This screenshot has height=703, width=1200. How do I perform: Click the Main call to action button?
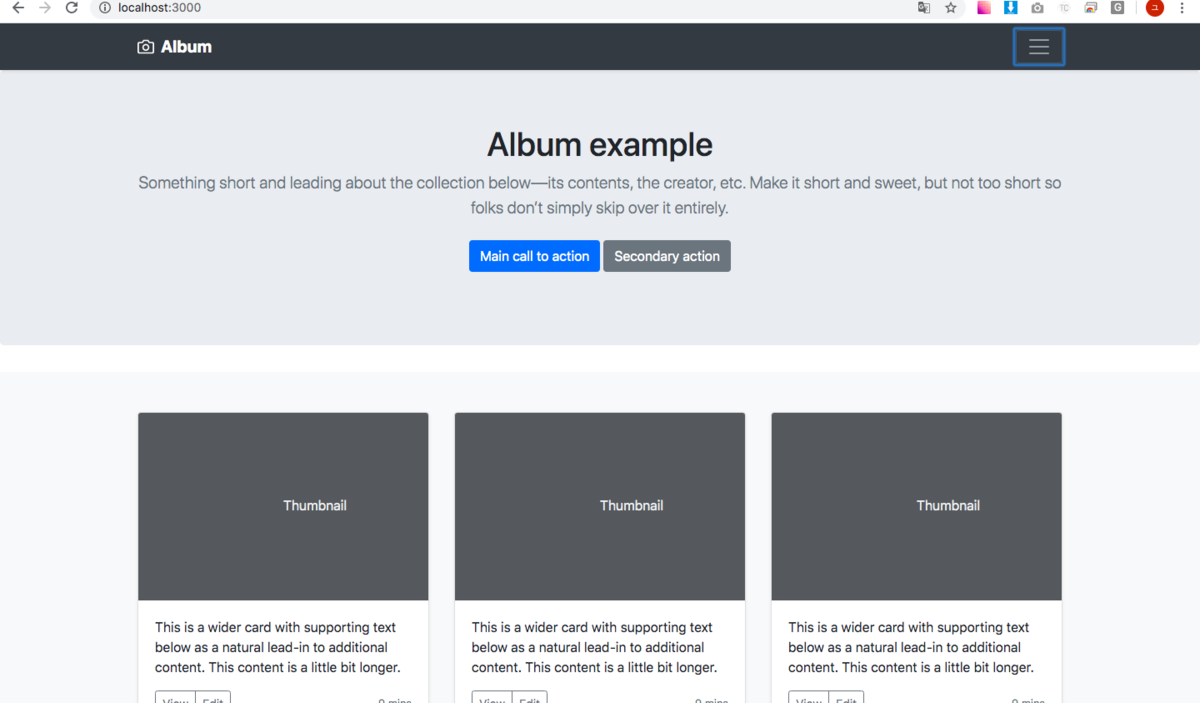coord(535,256)
